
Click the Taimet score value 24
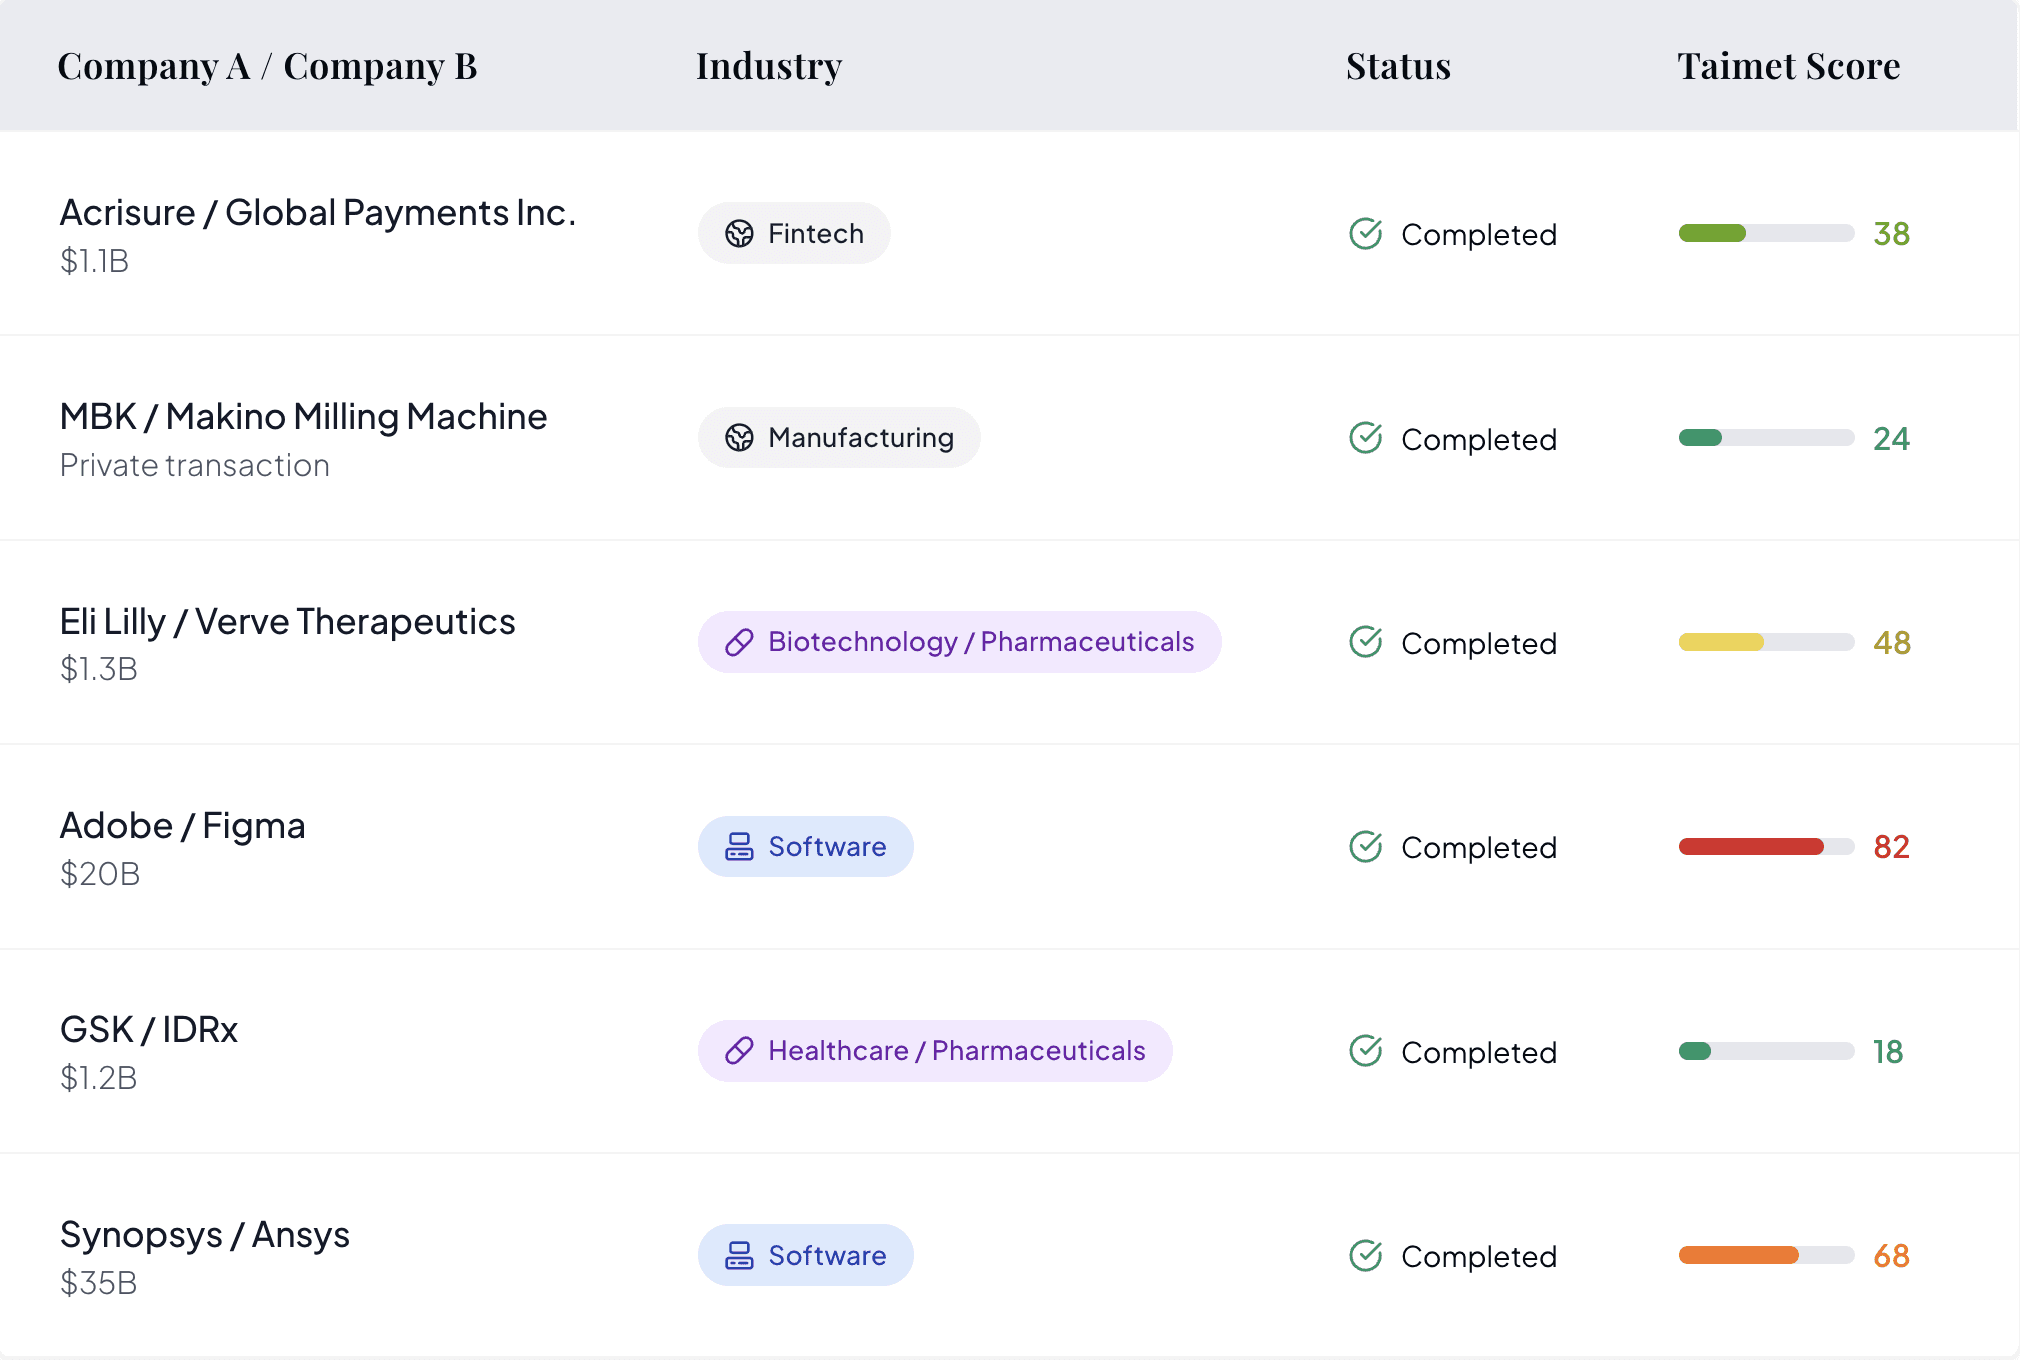1892,438
